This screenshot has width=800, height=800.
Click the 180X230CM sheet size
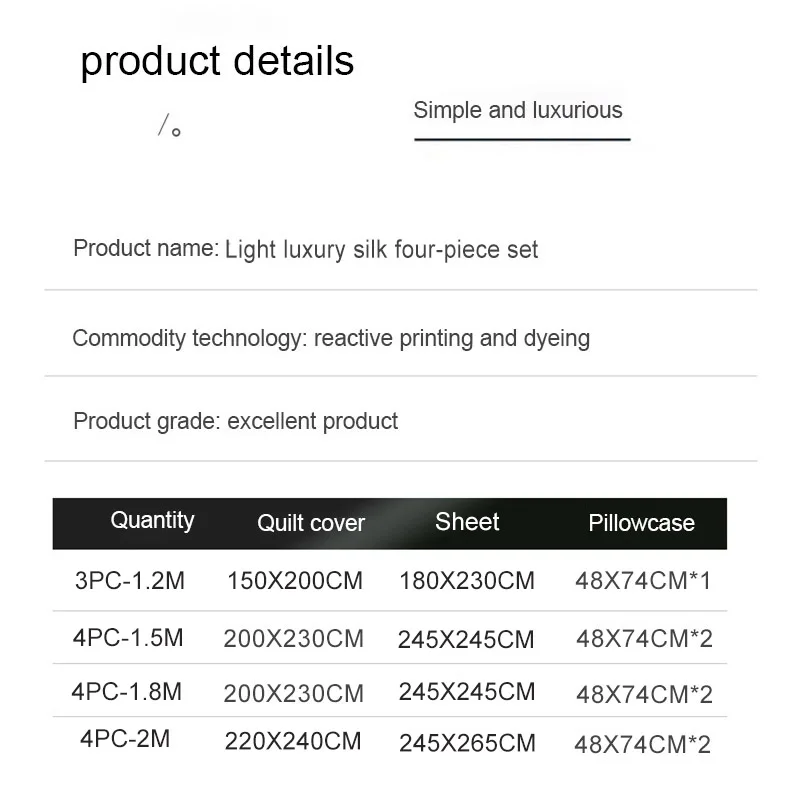[x=467, y=580]
